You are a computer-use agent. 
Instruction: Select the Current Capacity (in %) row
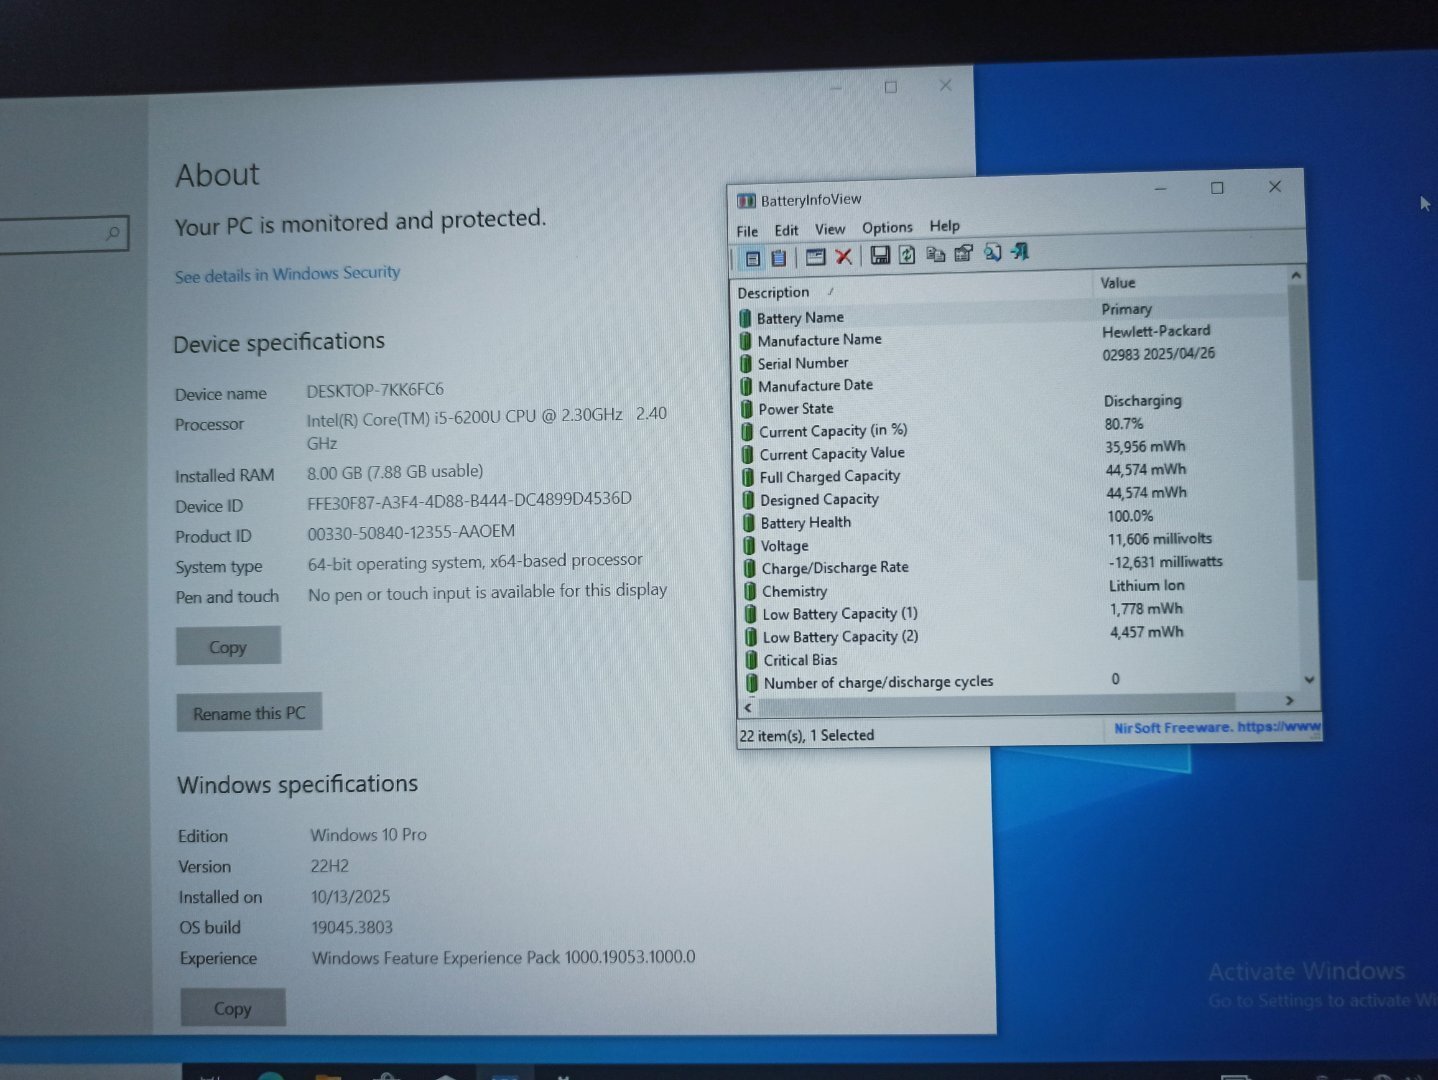pyautogui.click(x=1015, y=427)
